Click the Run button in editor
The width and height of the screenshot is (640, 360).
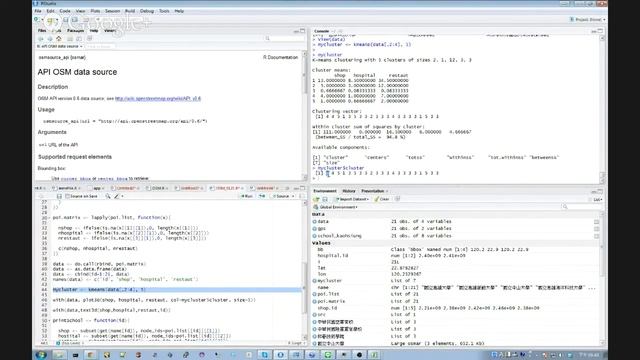247,196
